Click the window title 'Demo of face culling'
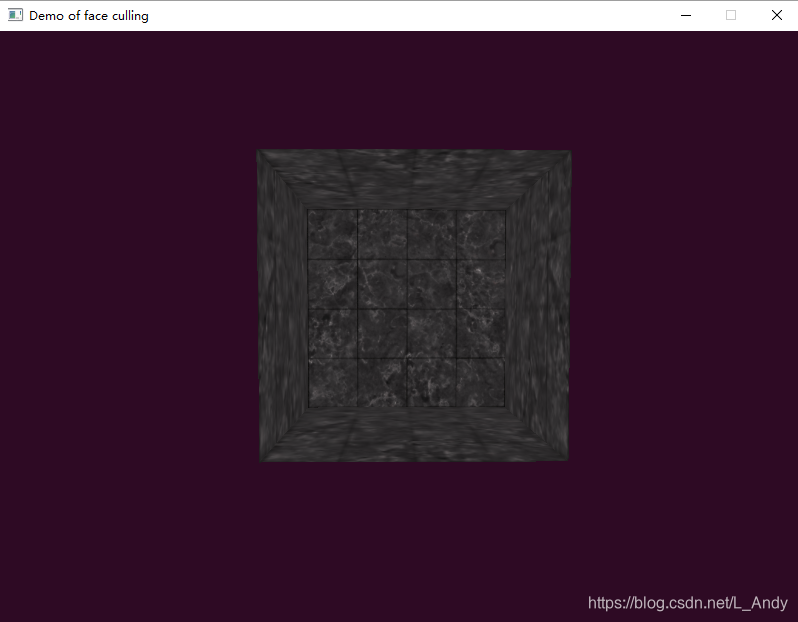This screenshot has height=622, width=798. tap(89, 16)
